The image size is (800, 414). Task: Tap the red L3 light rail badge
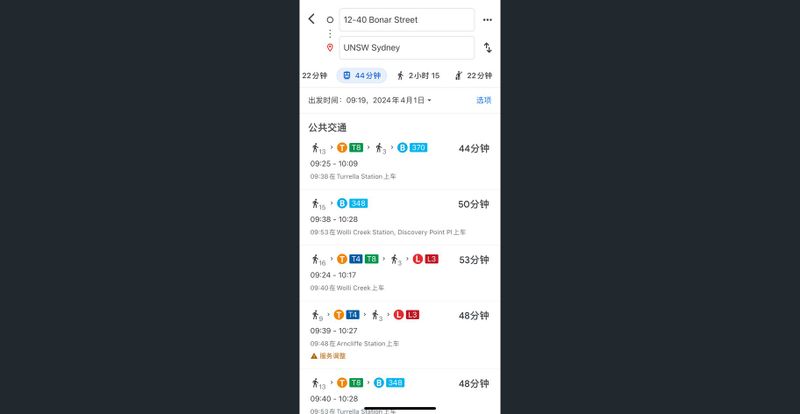(x=431, y=259)
